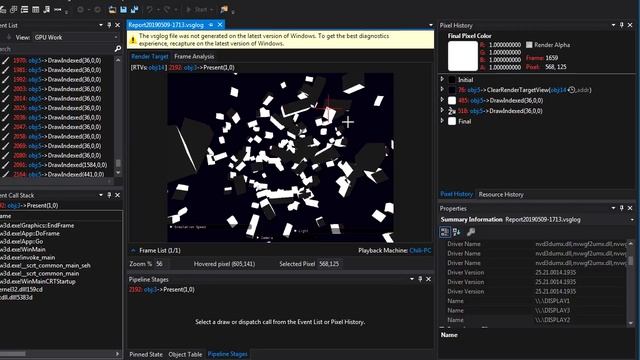
Task: Select event 2096 DrawIndexed(1584,0,0)
Action: coord(60,165)
